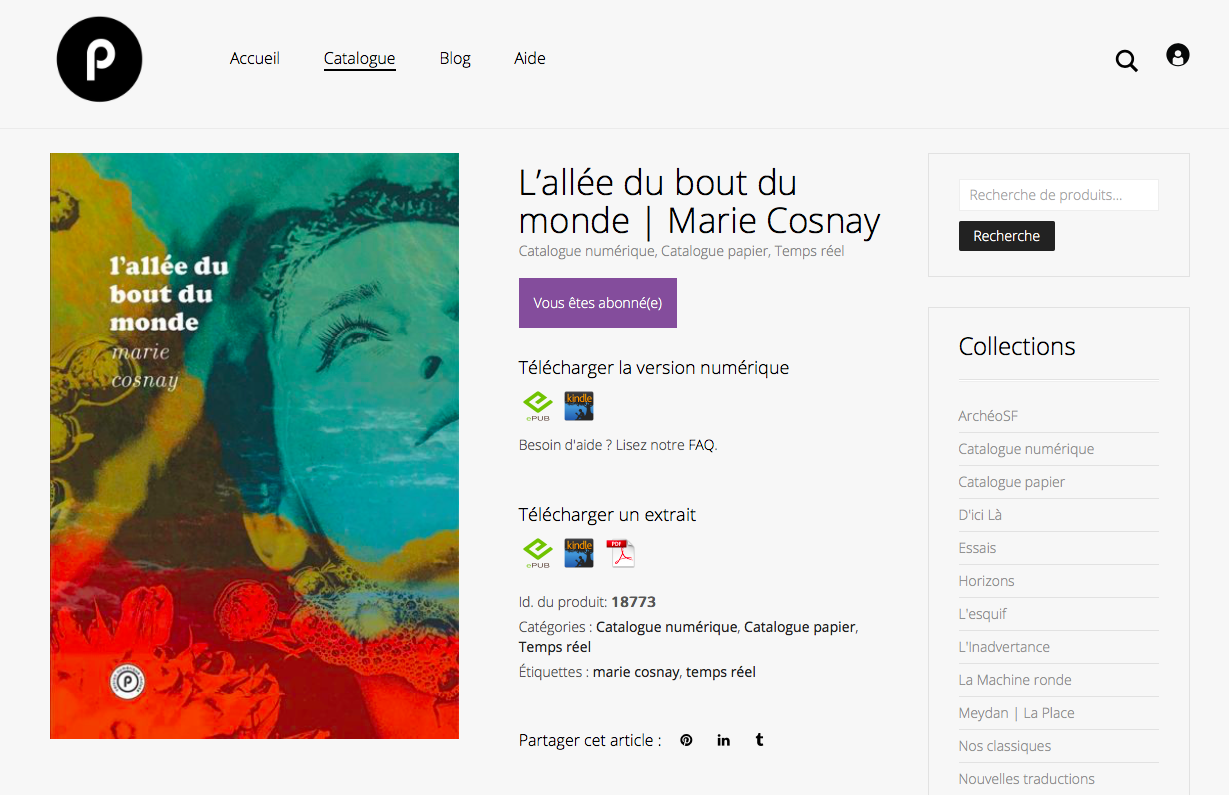Share this article on LinkedIn
This screenshot has height=795, width=1229.
[723, 740]
